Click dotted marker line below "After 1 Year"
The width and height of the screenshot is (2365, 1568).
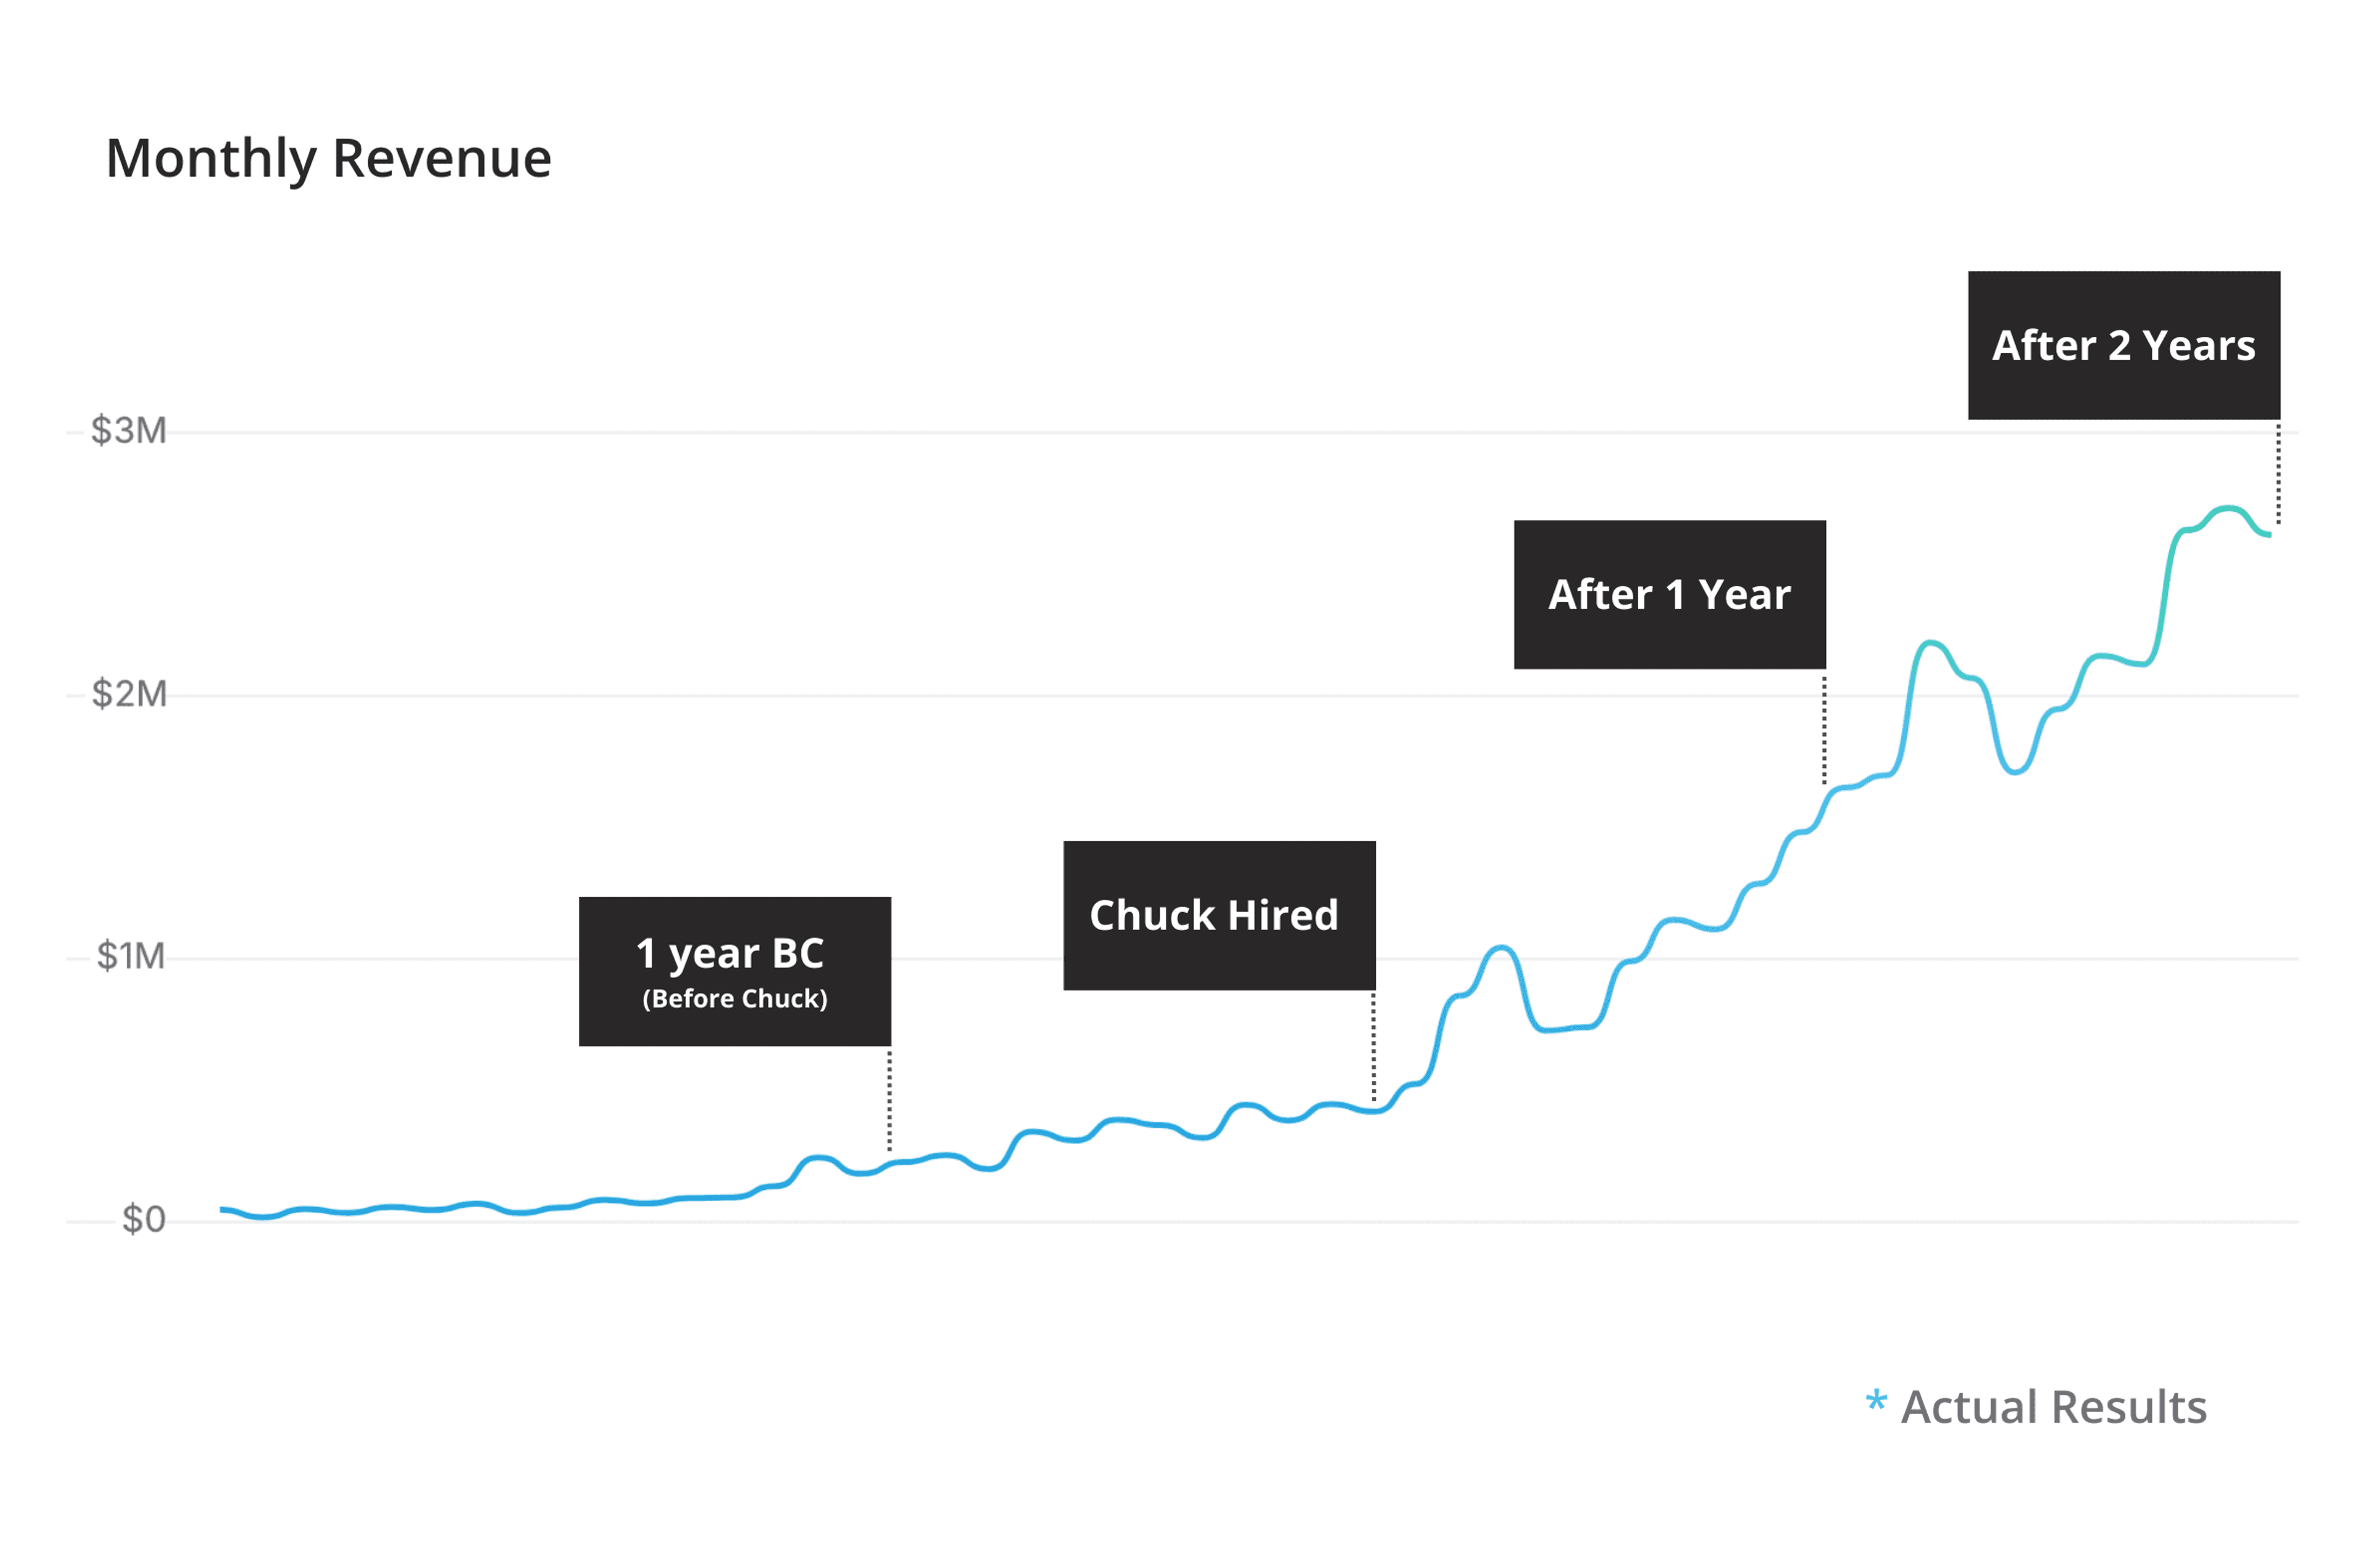(1823, 729)
